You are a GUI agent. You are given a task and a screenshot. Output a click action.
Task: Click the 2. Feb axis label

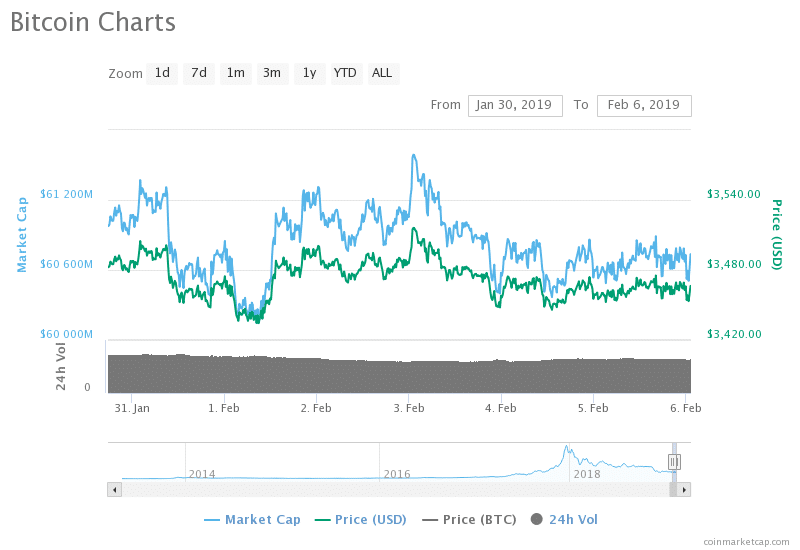tap(316, 408)
